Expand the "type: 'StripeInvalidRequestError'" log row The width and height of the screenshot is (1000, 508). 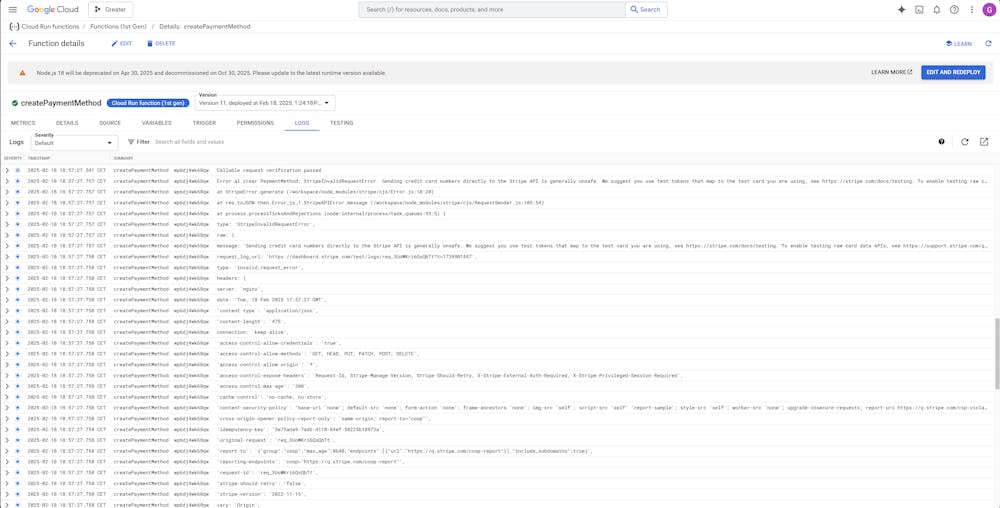coord(7,224)
